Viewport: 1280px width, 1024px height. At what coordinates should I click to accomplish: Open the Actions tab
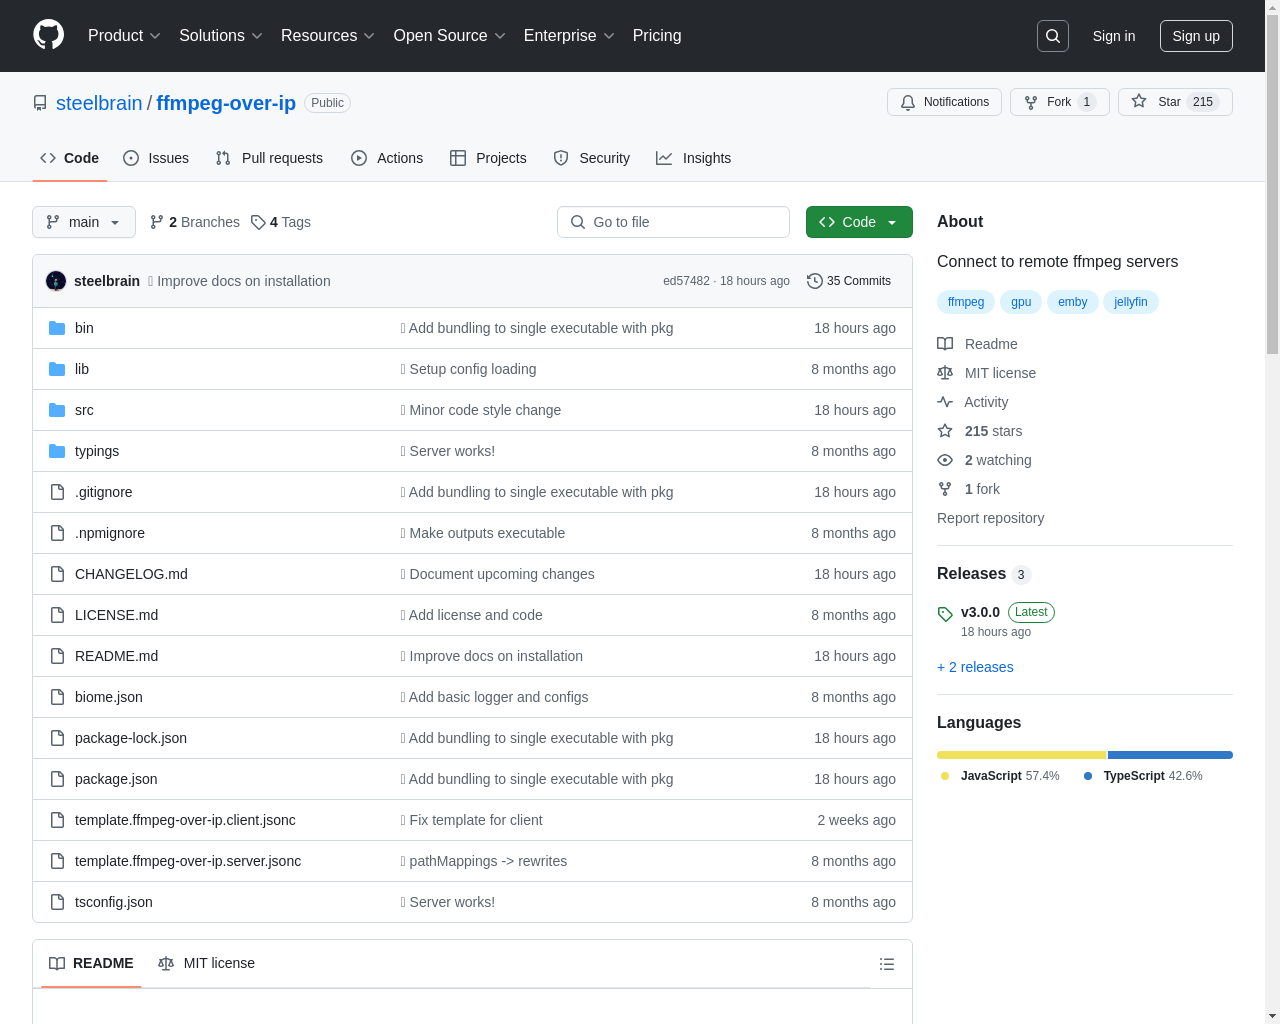pos(387,158)
